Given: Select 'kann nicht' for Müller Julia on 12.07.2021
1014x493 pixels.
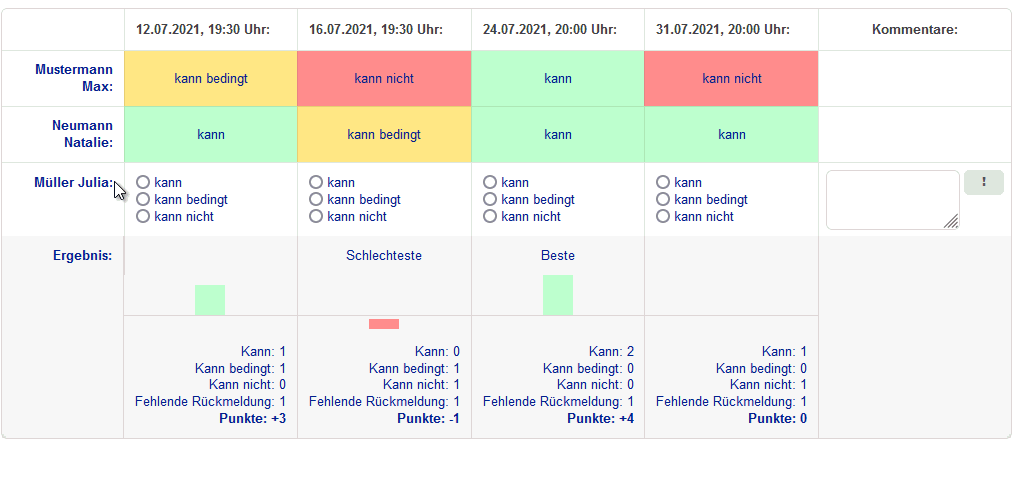Looking at the screenshot, I should (x=143, y=216).
